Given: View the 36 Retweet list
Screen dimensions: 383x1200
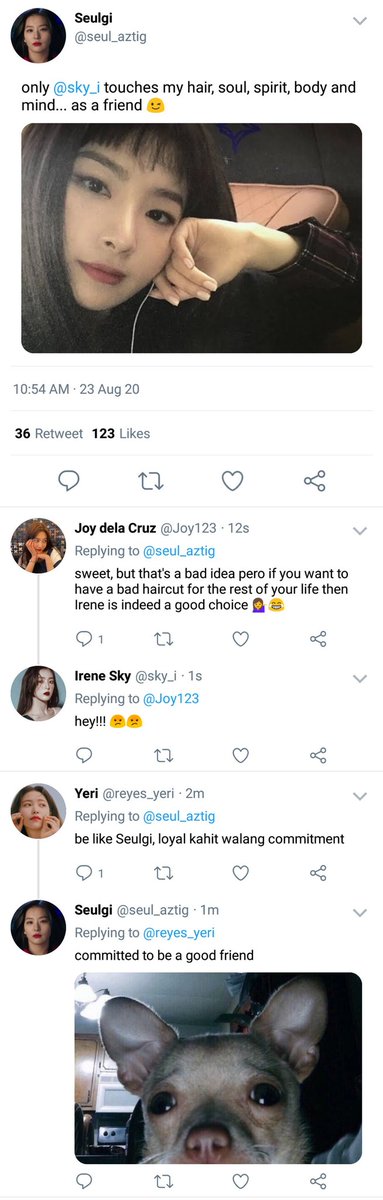Looking at the screenshot, I should [48, 434].
